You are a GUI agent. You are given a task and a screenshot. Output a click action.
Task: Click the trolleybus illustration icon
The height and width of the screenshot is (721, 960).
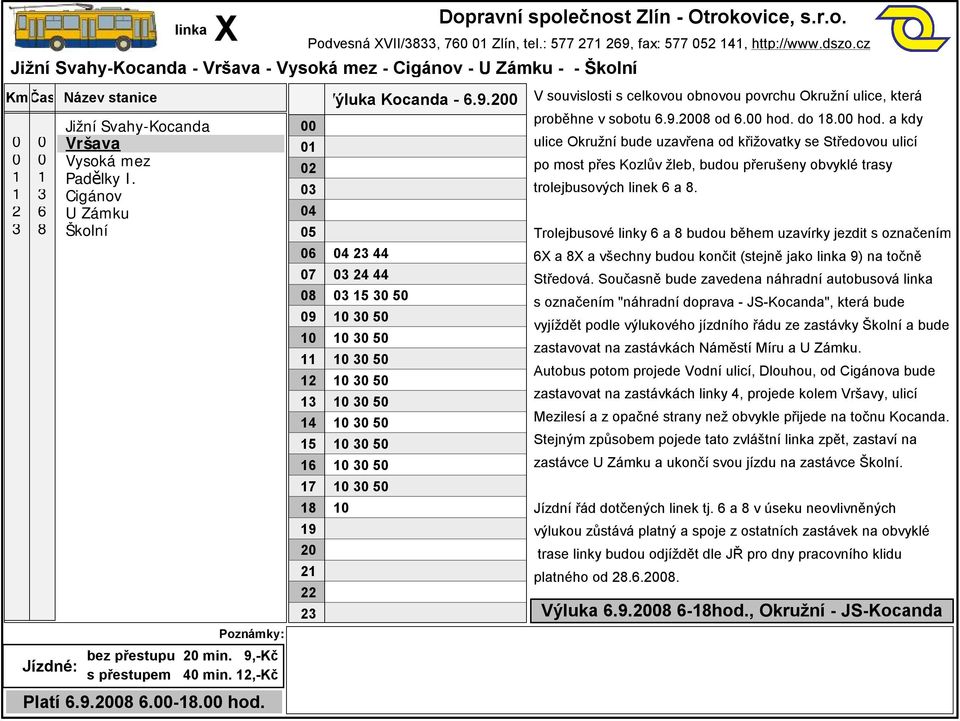(x=84, y=29)
